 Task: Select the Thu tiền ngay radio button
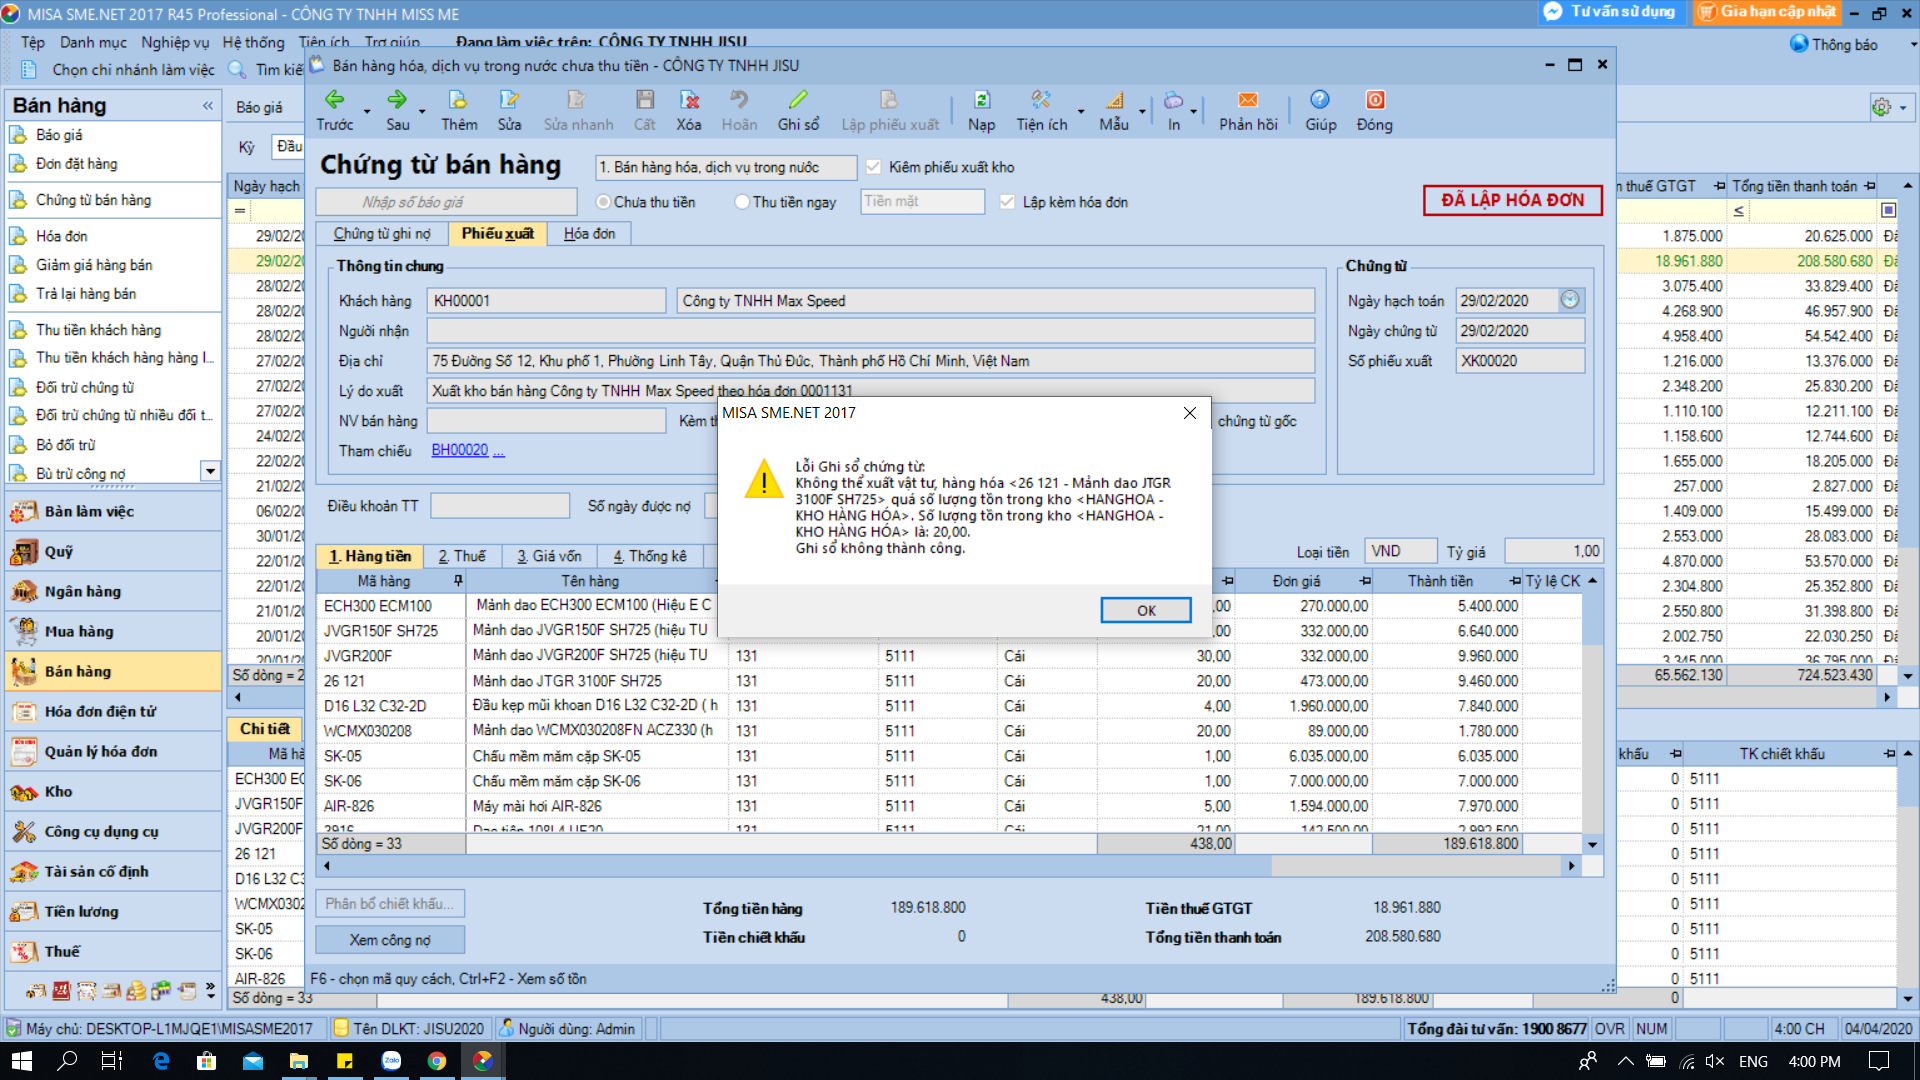742,202
